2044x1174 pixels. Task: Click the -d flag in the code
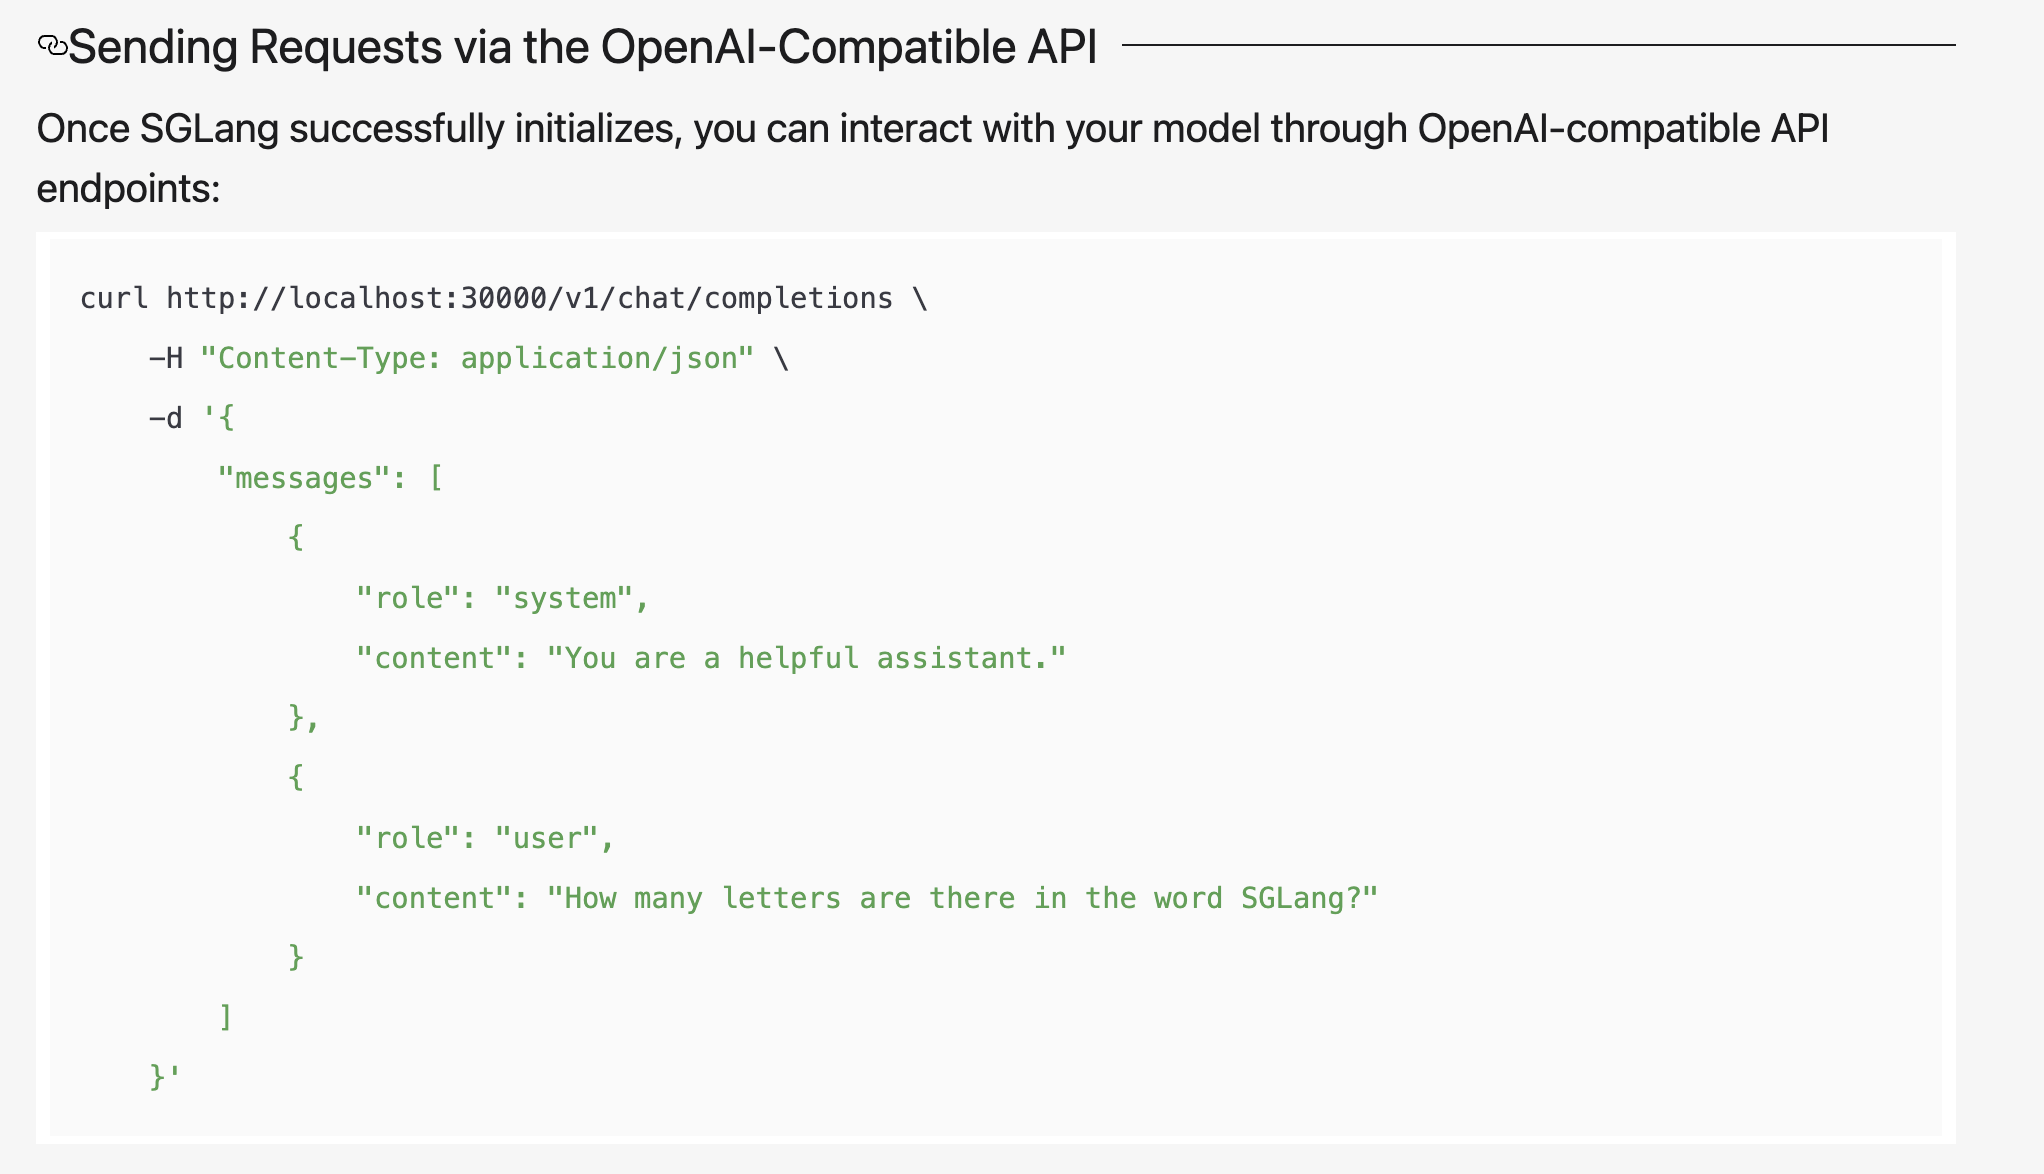pyautogui.click(x=166, y=418)
